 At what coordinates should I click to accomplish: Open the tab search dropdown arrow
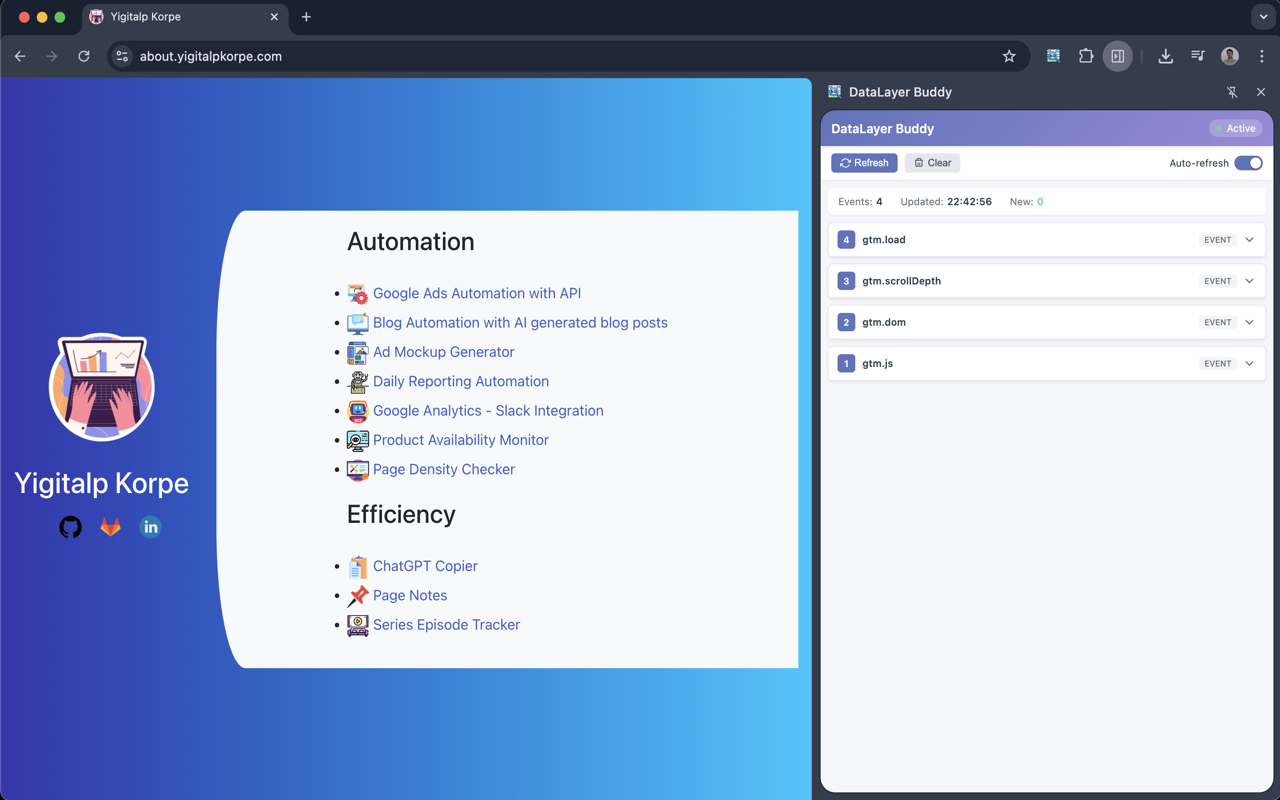tap(1263, 17)
